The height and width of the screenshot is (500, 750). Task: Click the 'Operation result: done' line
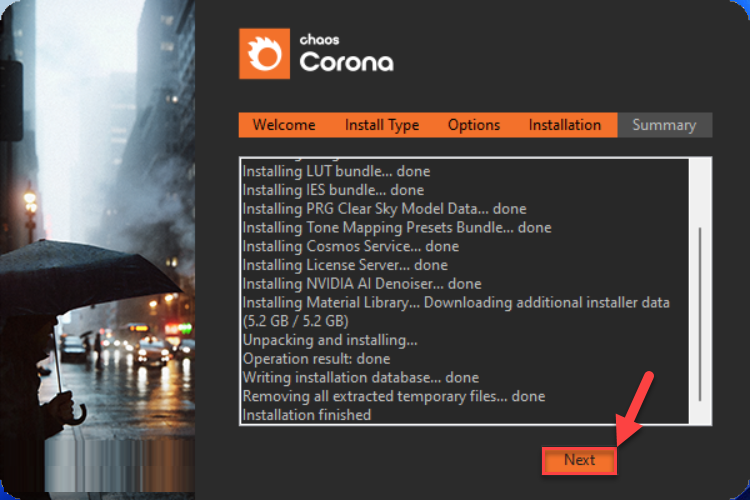[316, 359]
